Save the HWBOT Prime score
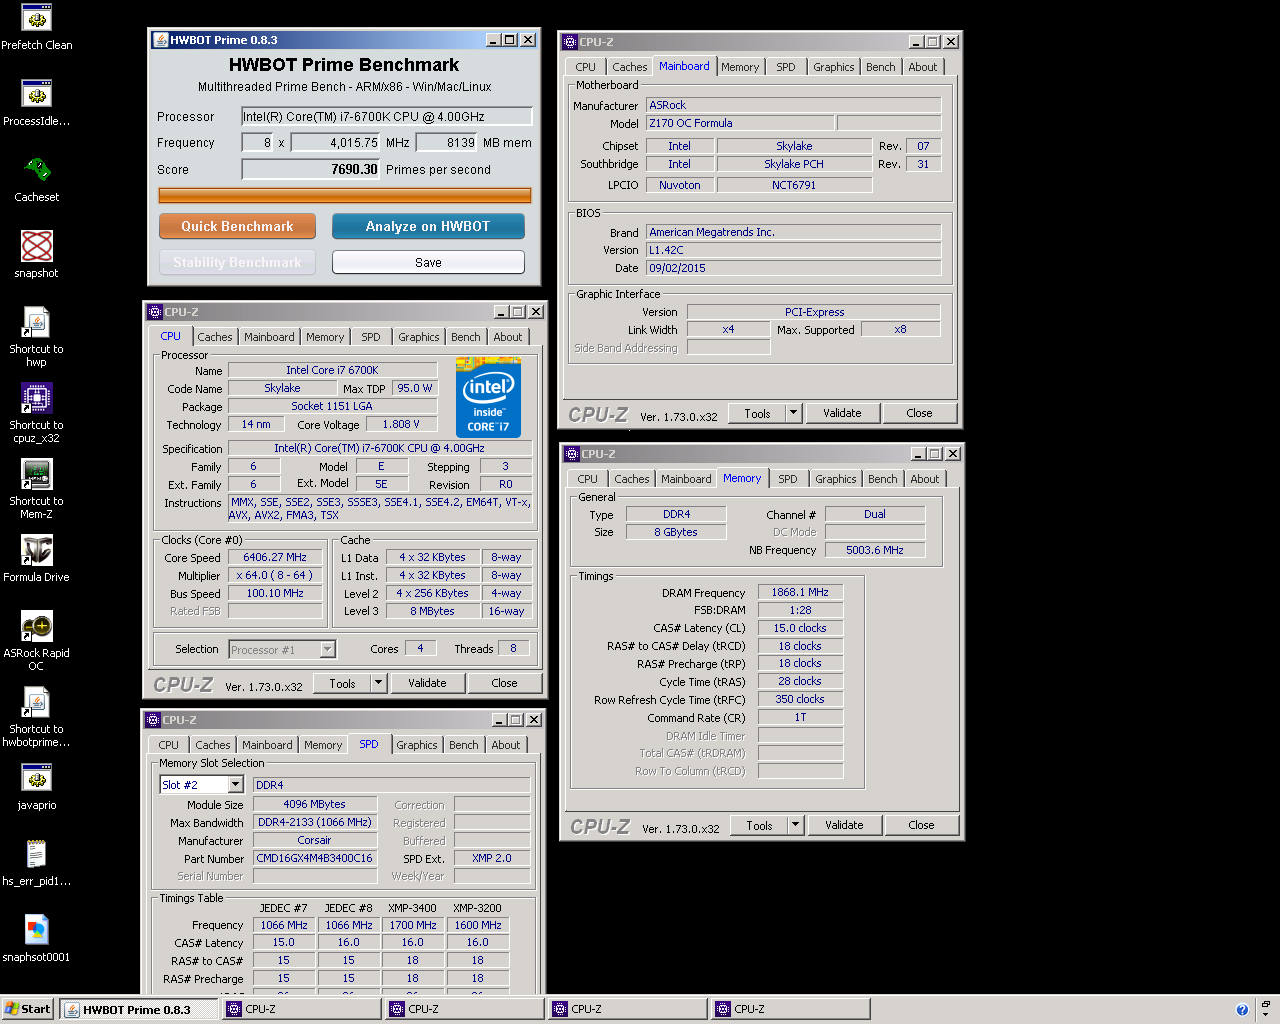The image size is (1280, 1024). point(428,262)
